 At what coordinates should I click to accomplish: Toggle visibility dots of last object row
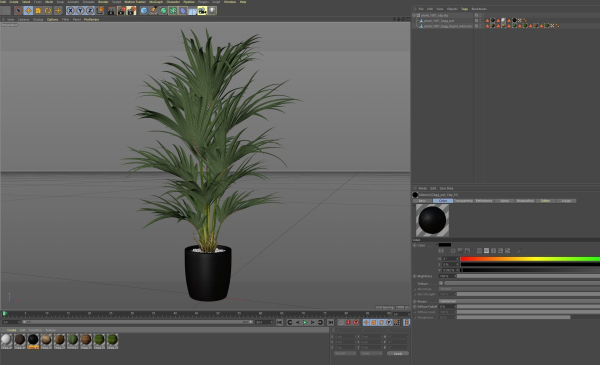480,26
